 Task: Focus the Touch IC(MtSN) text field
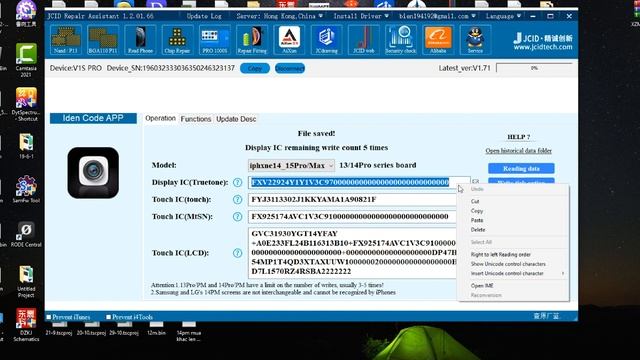tap(352, 217)
